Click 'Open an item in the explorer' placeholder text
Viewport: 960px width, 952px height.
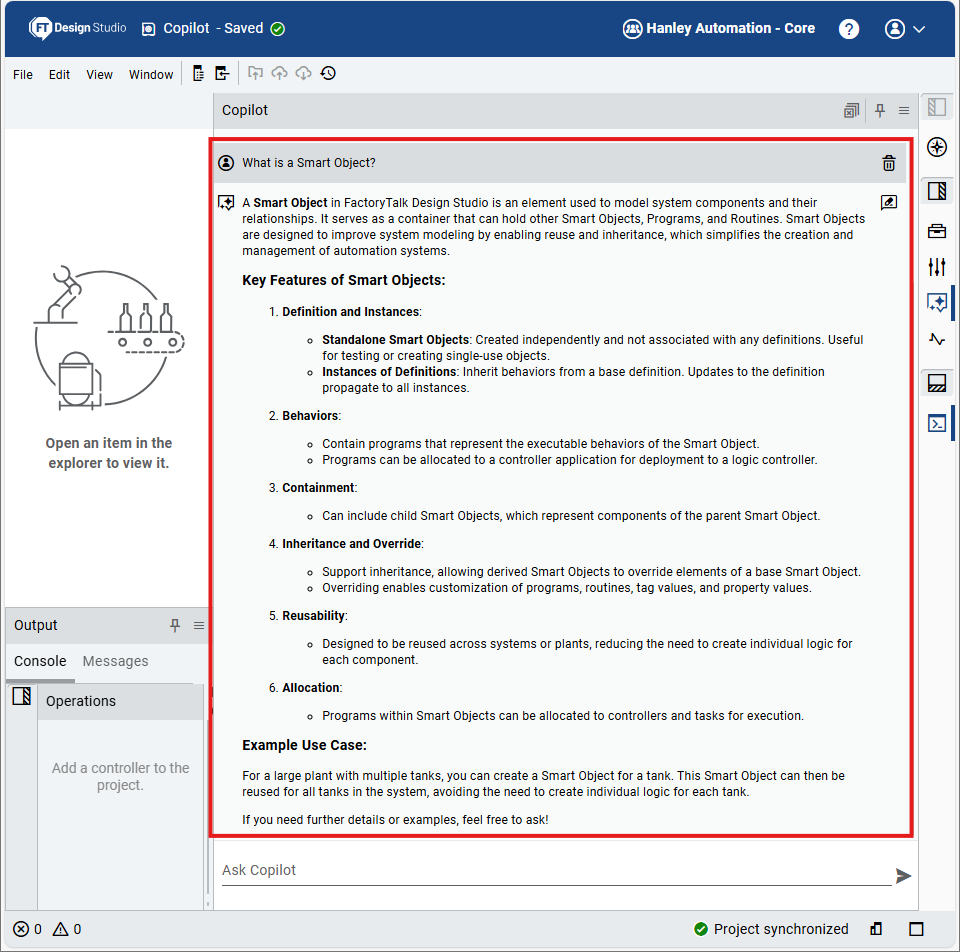pos(108,453)
